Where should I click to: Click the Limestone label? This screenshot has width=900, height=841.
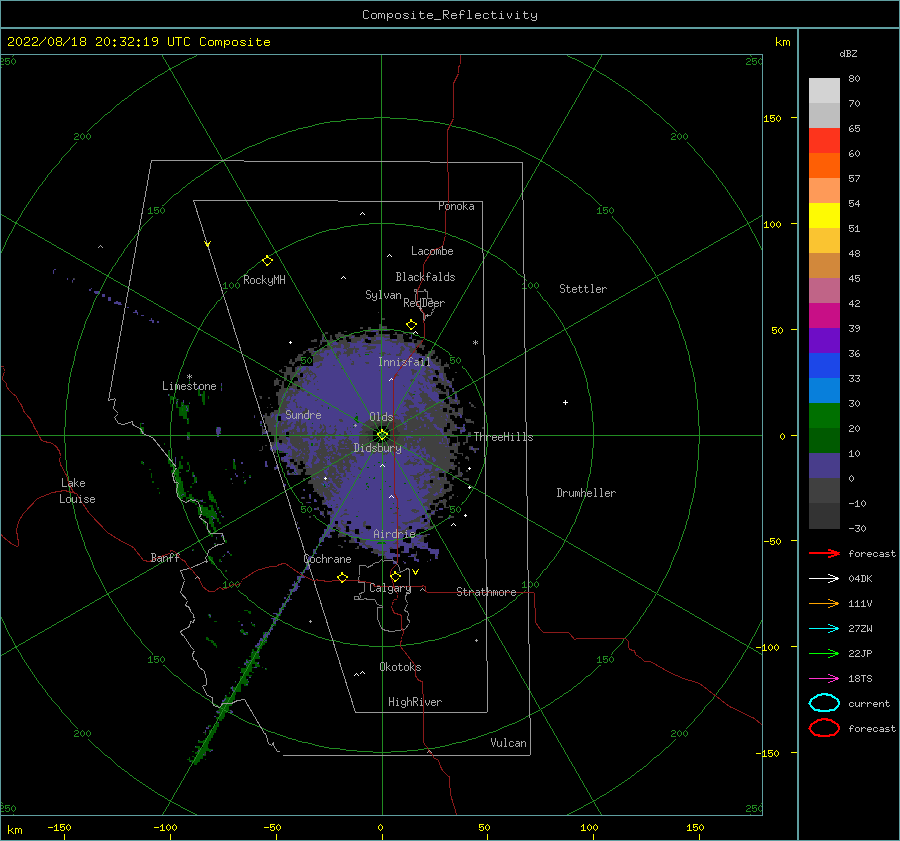(x=189, y=386)
